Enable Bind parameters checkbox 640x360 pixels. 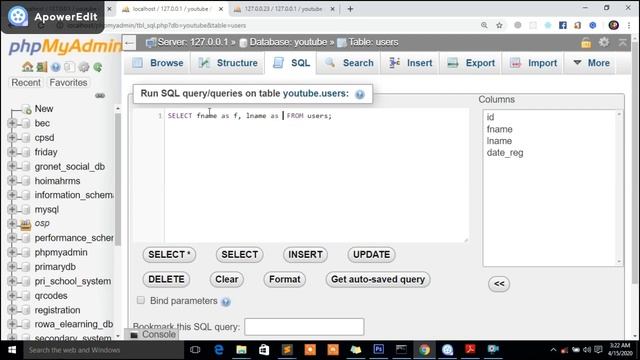tap(141, 300)
